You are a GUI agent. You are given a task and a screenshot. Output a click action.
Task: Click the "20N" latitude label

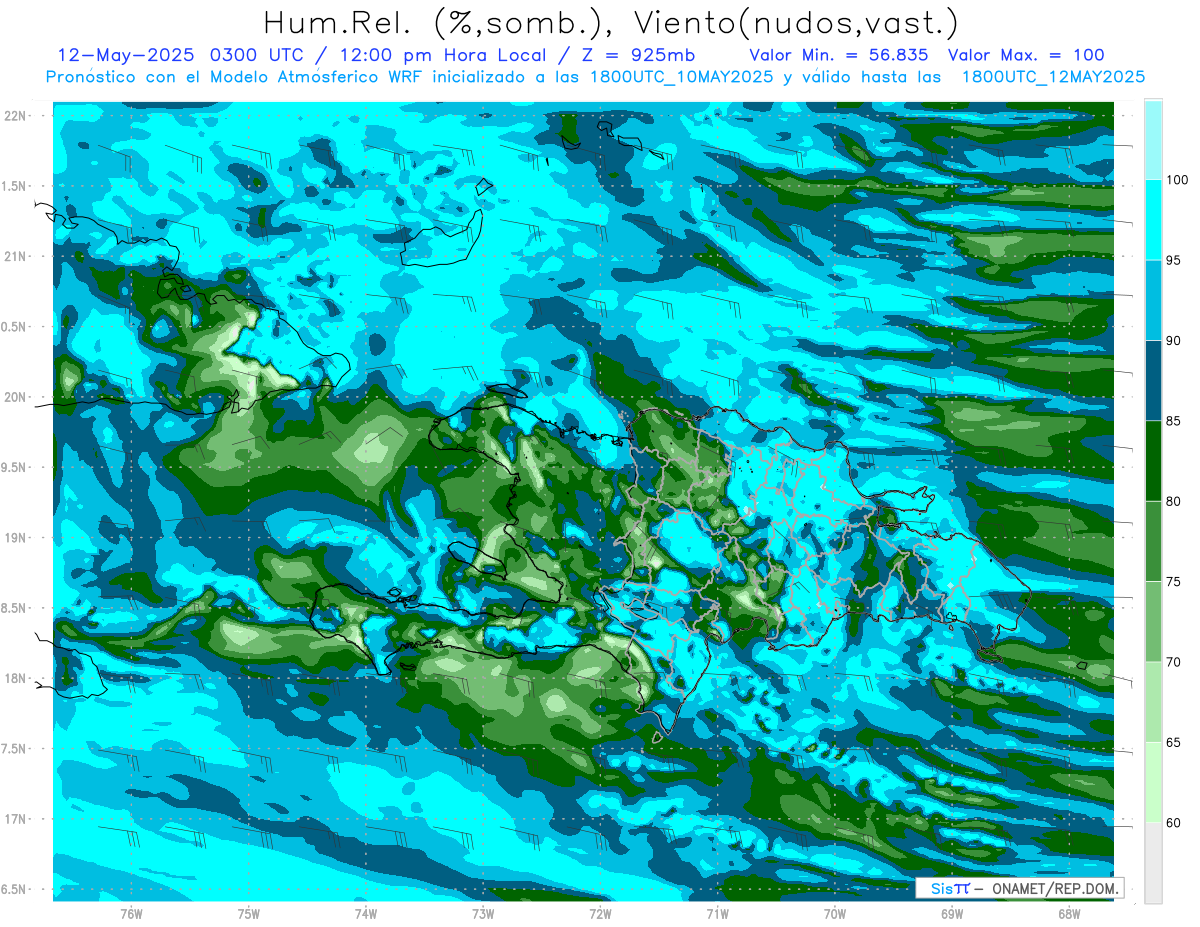pyautogui.click(x=15, y=397)
